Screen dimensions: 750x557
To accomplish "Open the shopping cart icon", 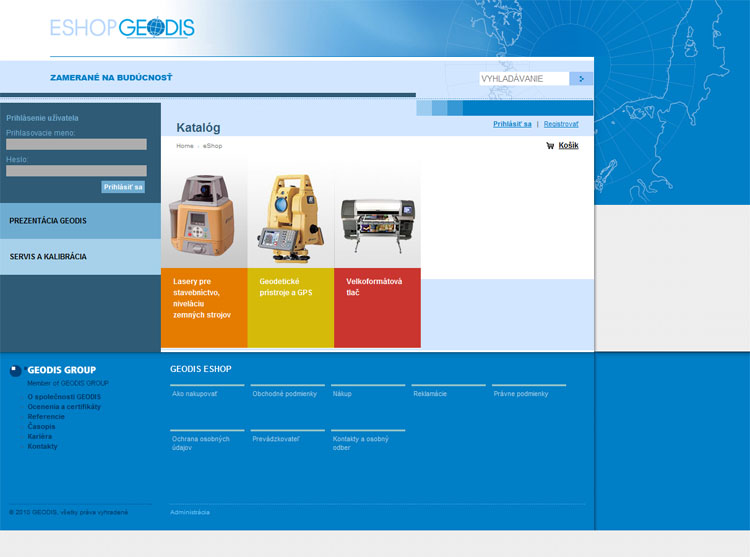I will (x=550, y=146).
